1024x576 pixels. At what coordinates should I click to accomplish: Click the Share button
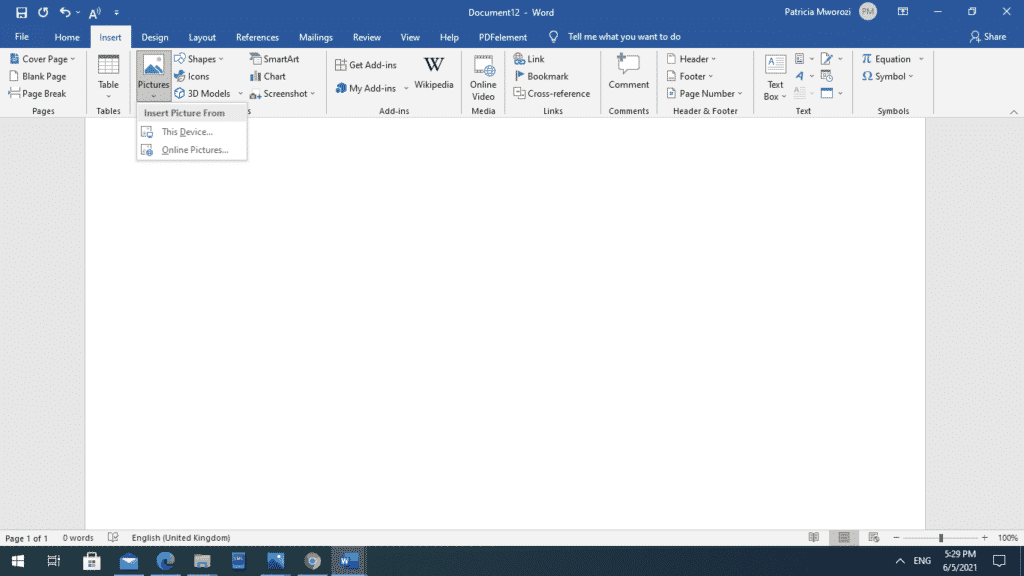tap(988, 36)
